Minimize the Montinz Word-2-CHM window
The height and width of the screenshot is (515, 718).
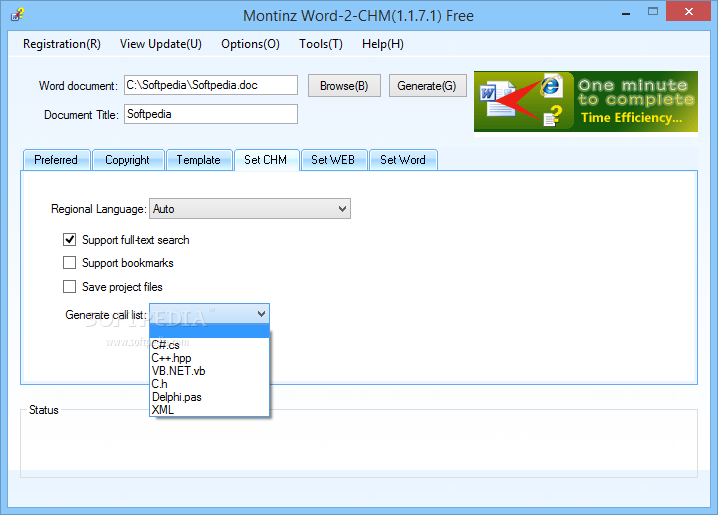[626, 12]
